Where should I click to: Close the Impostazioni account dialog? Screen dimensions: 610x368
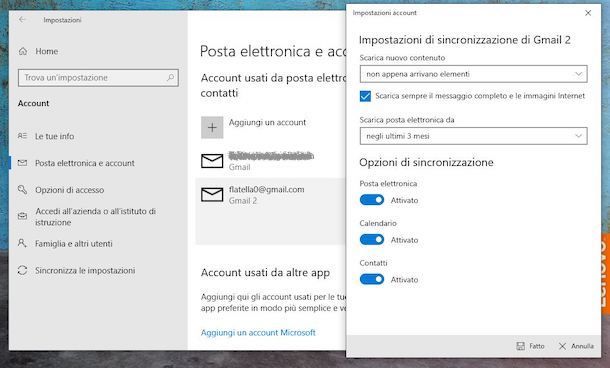(588, 13)
